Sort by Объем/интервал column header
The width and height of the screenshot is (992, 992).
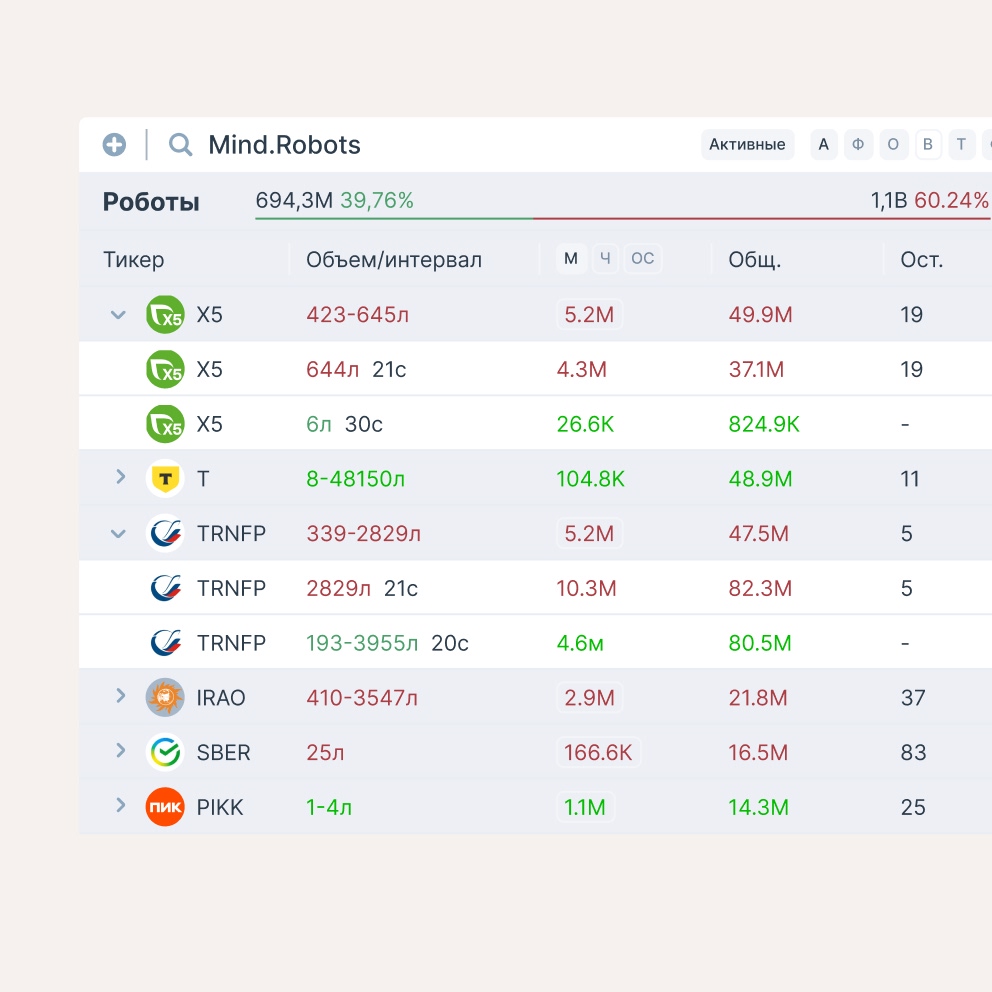point(394,259)
